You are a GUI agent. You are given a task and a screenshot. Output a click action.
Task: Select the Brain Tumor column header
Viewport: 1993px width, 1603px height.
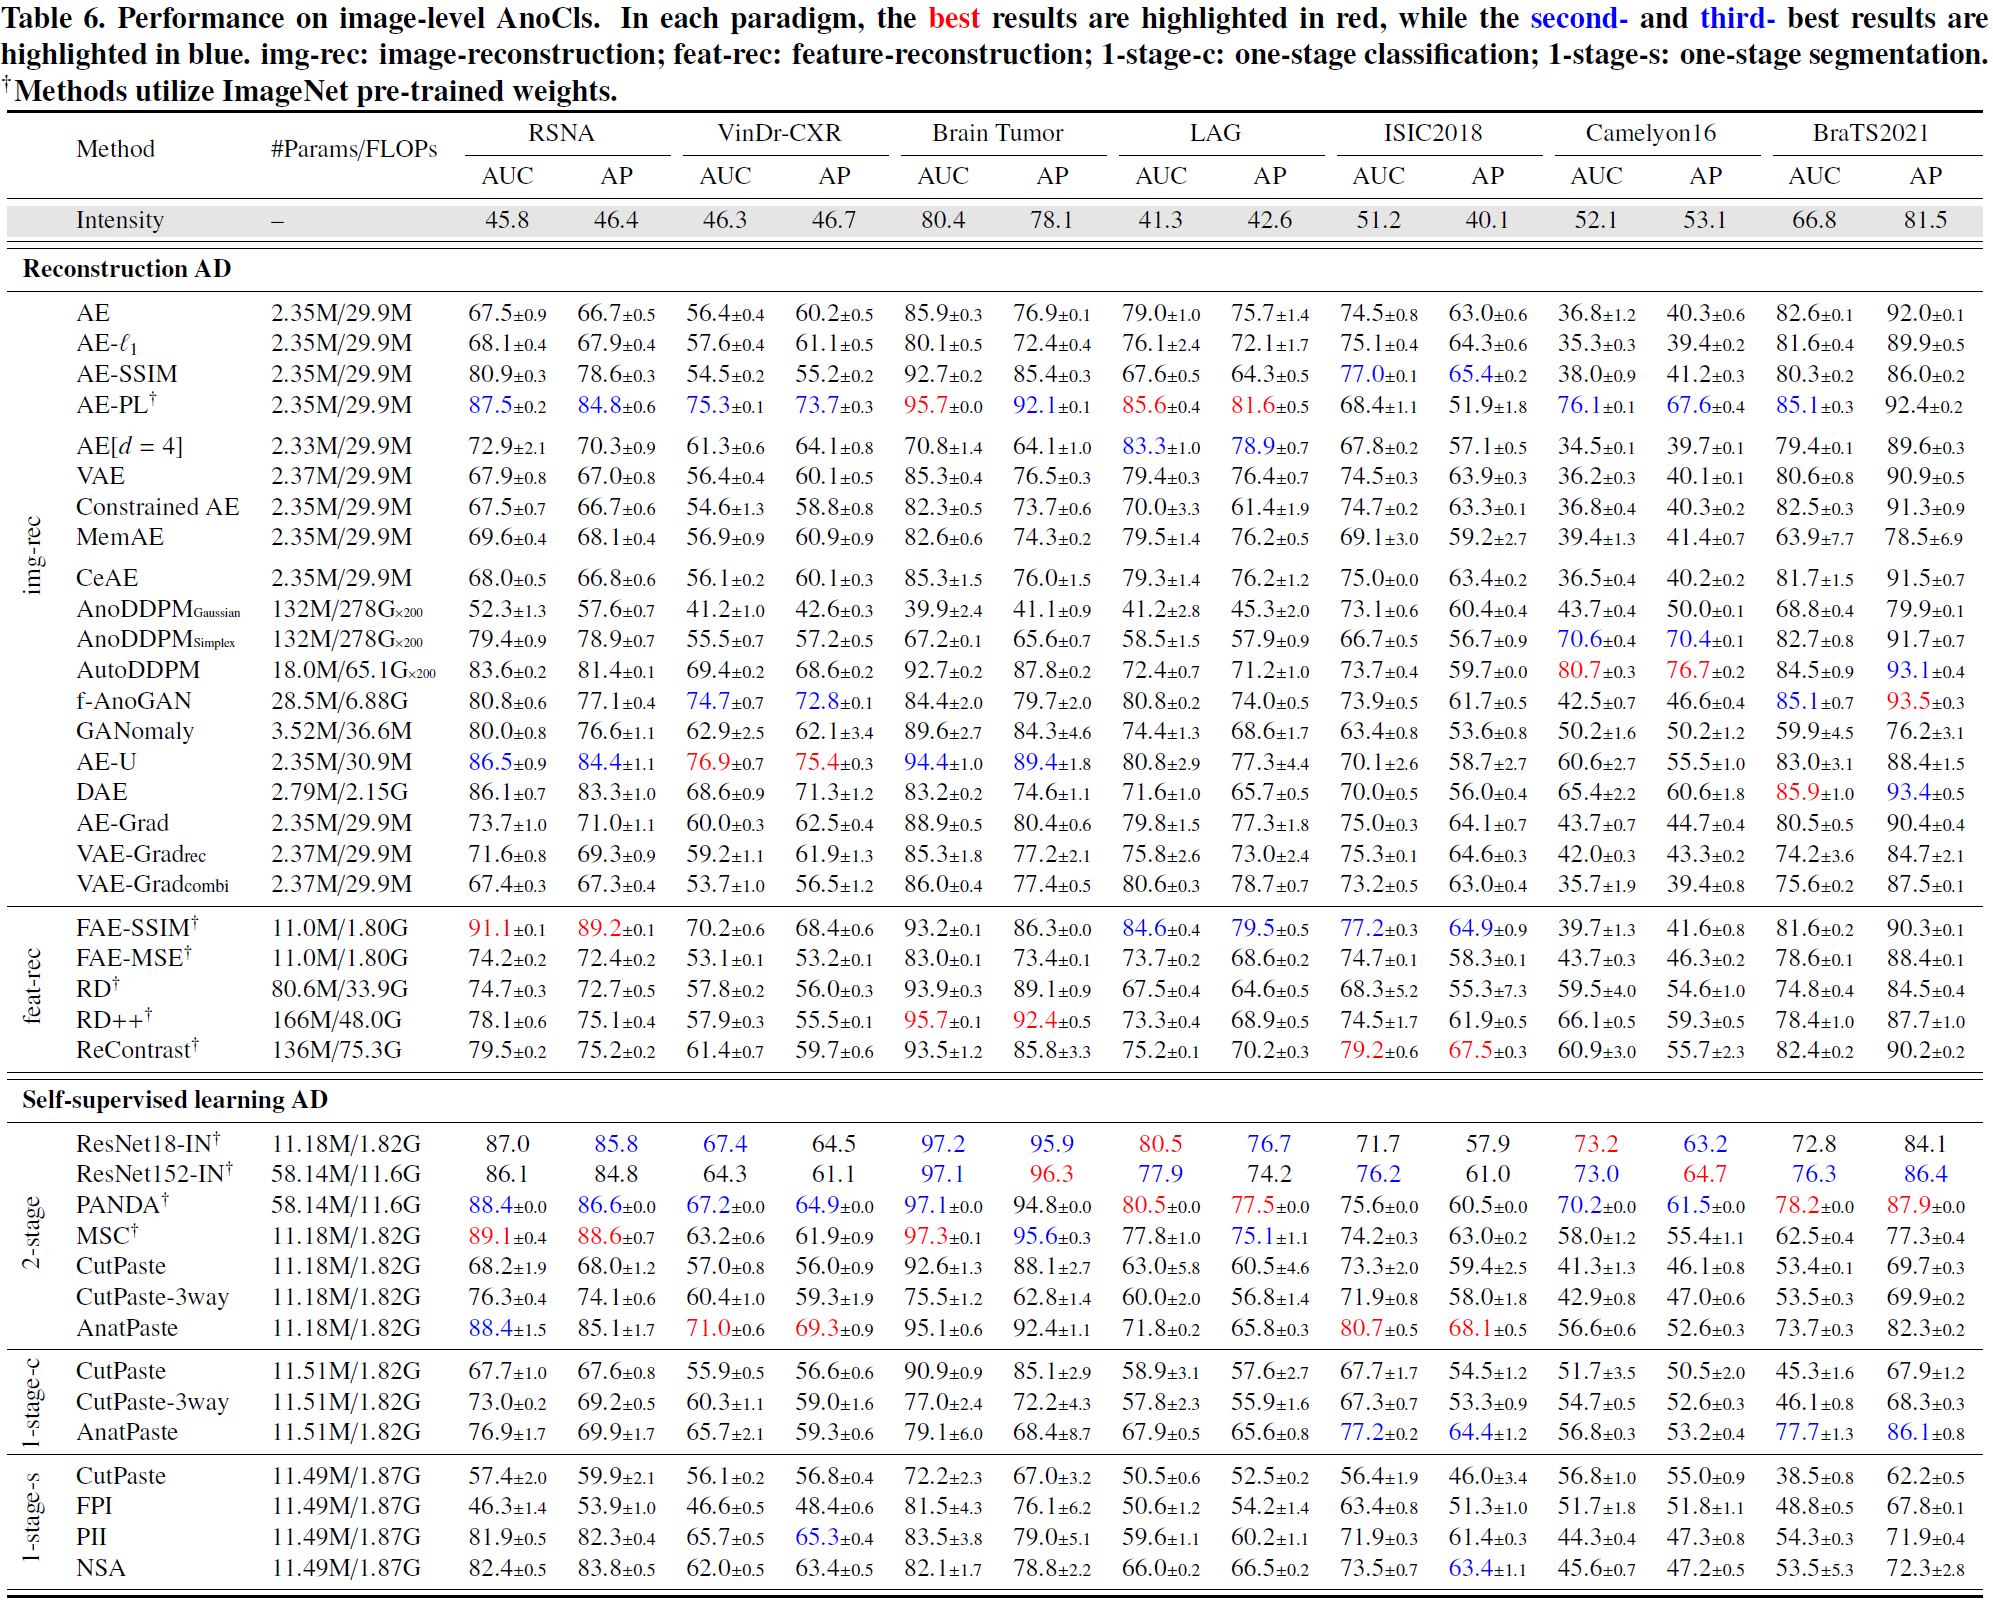(x=997, y=133)
